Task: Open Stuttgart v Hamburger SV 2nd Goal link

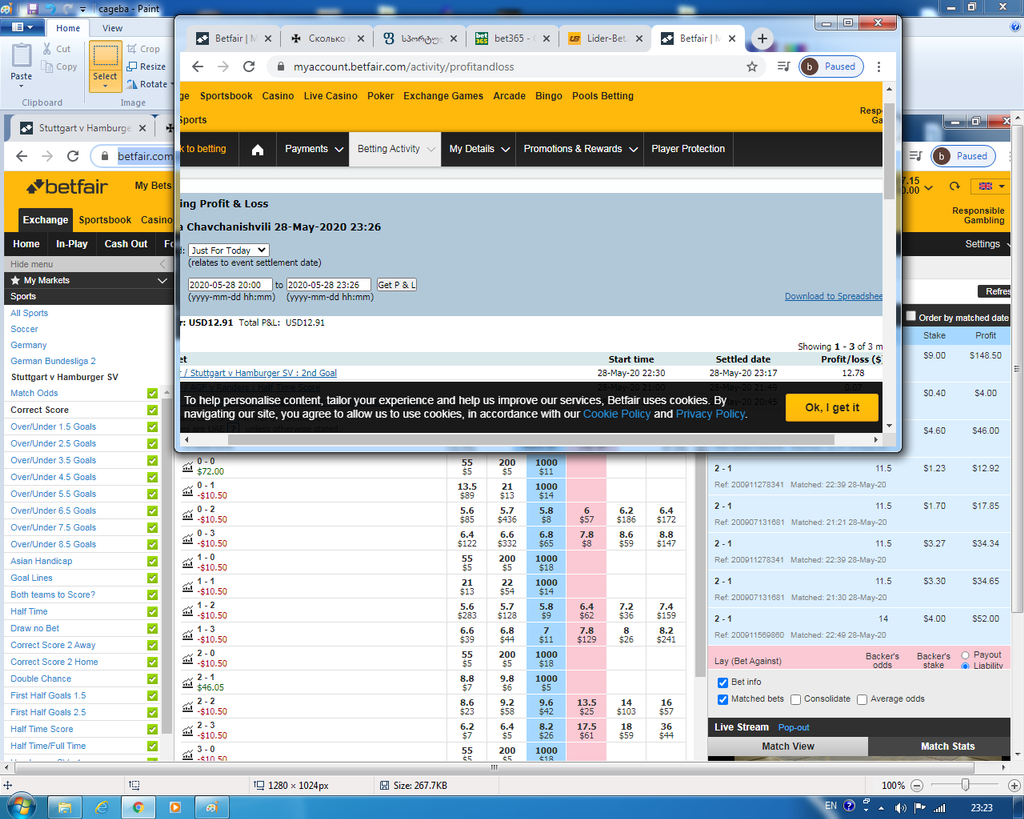Action: pyautogui.click(x=263, y=373)
